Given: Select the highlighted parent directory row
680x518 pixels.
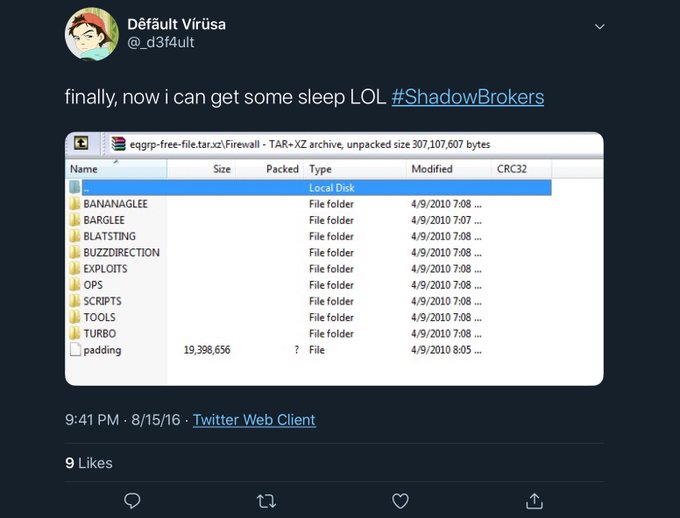Looking at the screenshot, I should click(310, 187).
